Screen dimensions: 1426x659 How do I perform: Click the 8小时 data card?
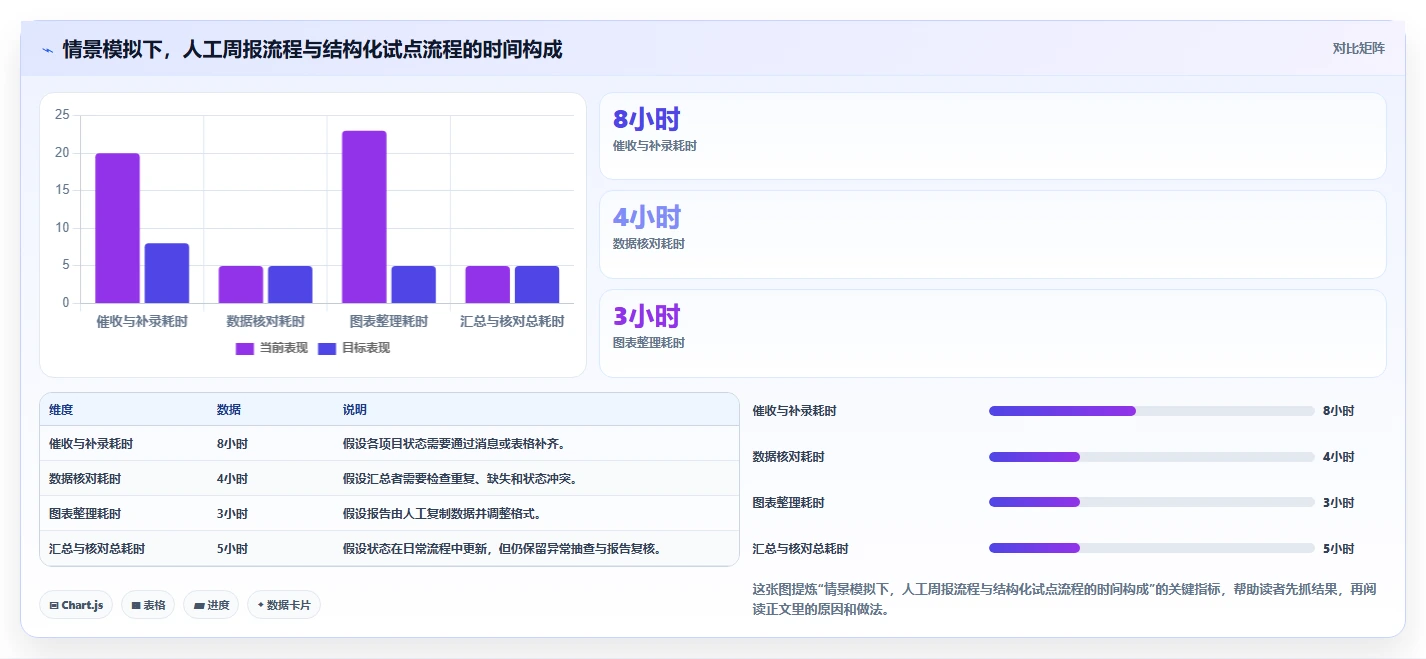(992, 136)
